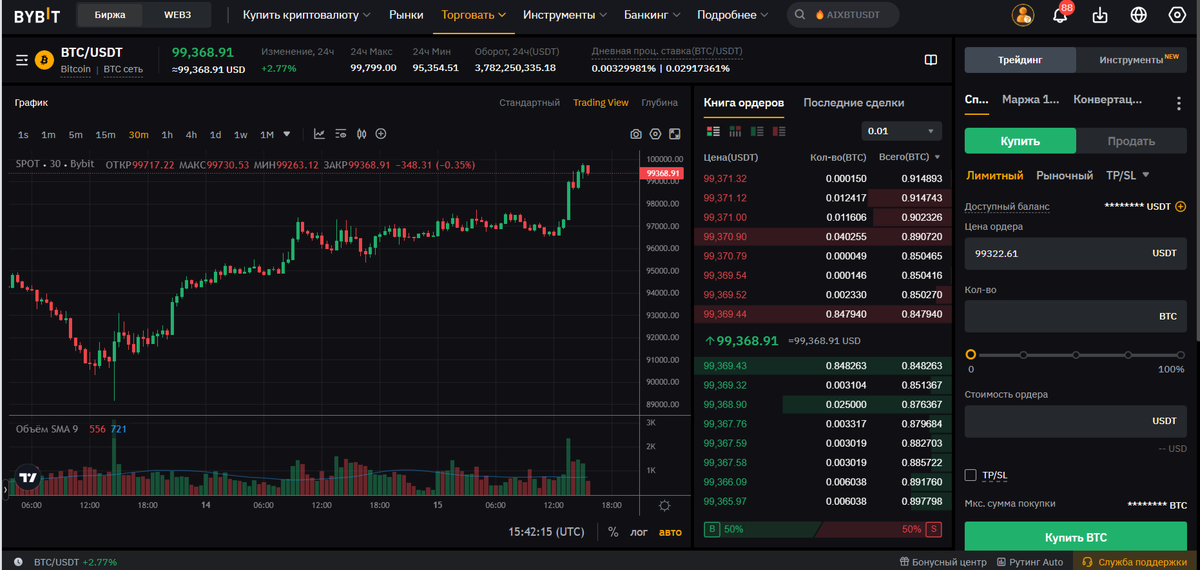The width and height of the screenshot is (1200, 570).
Task: Switch to the Инструменты panel mode
Action: (x=1132, y=60)
